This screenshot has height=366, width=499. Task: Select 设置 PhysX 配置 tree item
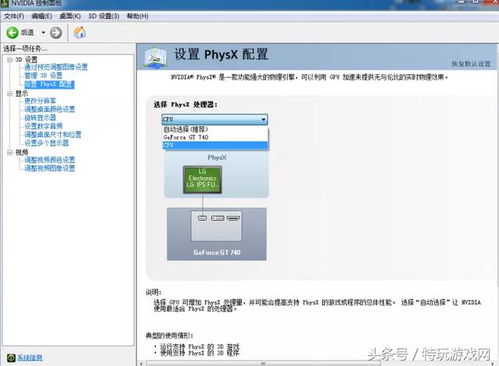[x=49, y=84]
